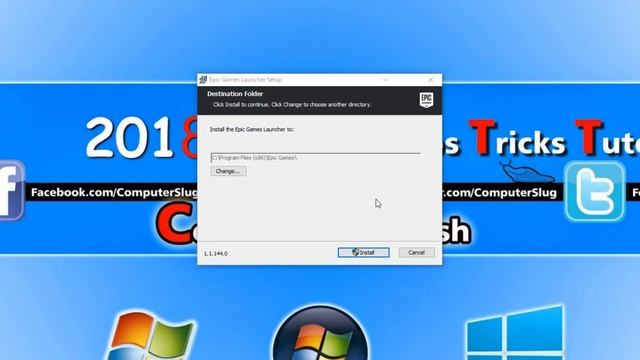640x360 pixels.
Task: Focus the install path input field
Action: click(315, 158)
